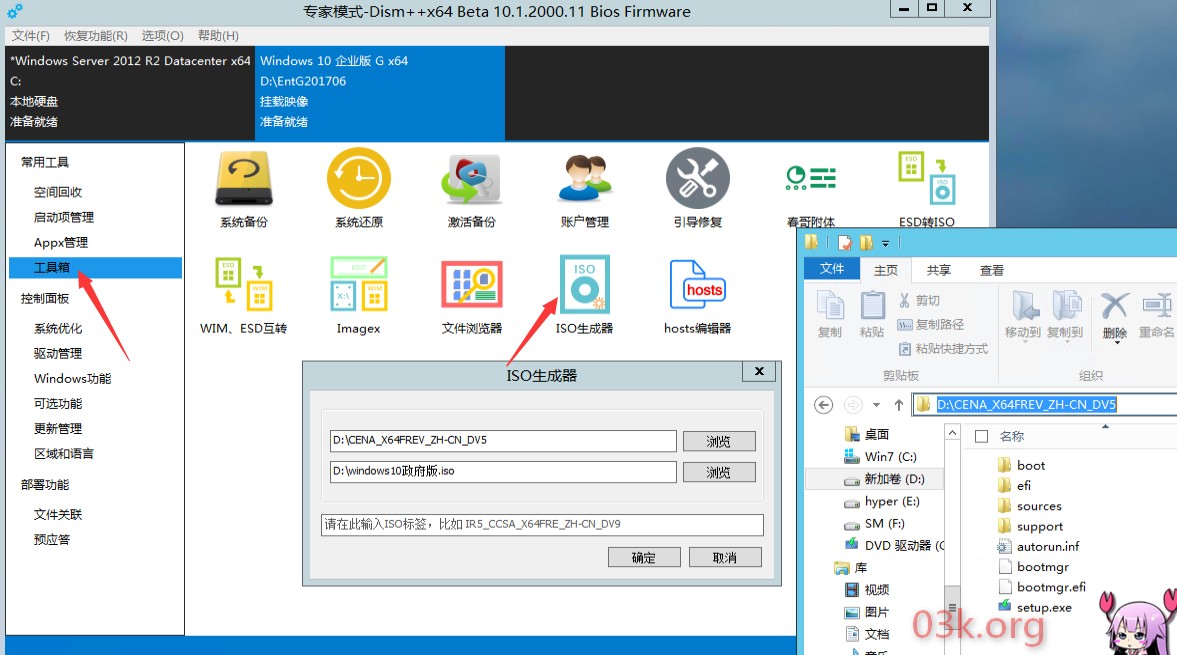Select 系统优化 in the sidebar
Screen dimensions: 1177x655
pos(58,328)
